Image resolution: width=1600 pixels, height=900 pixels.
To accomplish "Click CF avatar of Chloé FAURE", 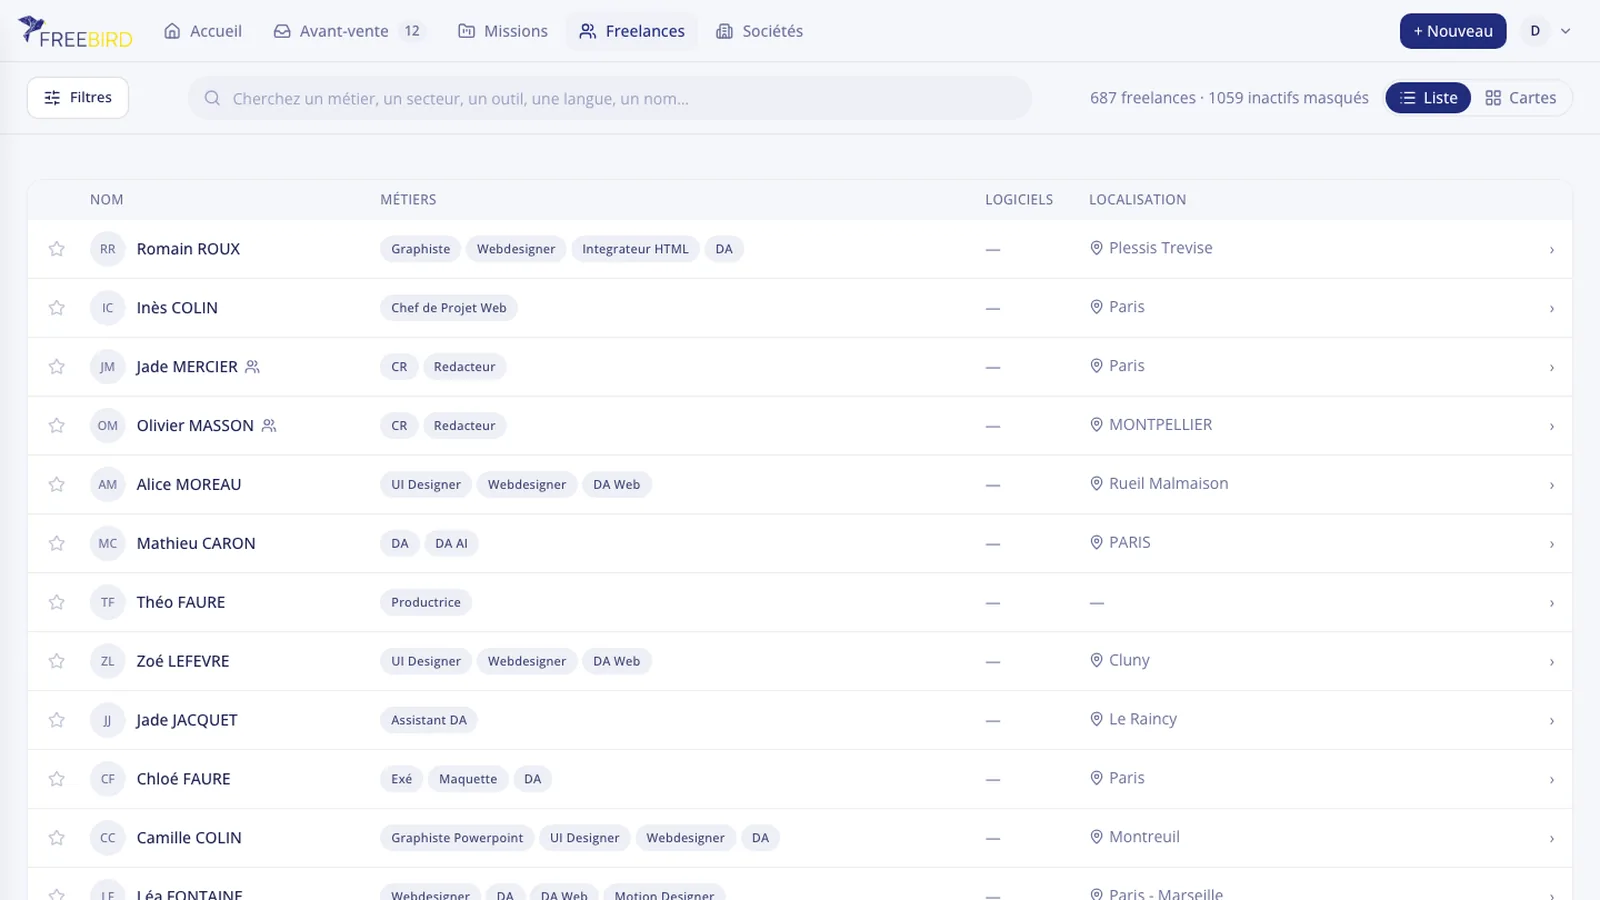I will click(x=108, y=780).
